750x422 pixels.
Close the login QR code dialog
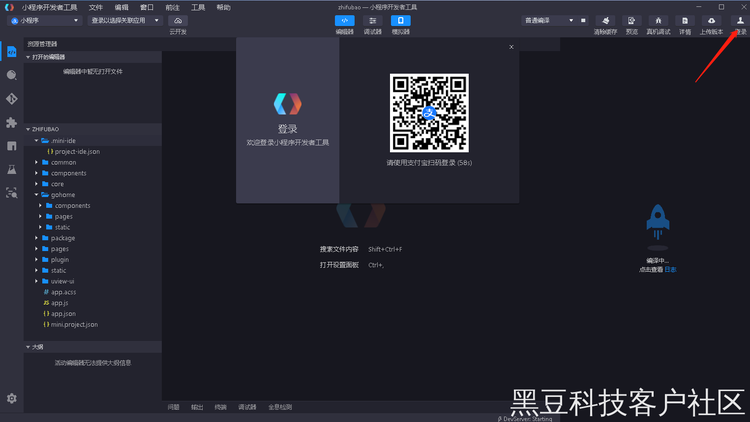click(x=511, y=47)
